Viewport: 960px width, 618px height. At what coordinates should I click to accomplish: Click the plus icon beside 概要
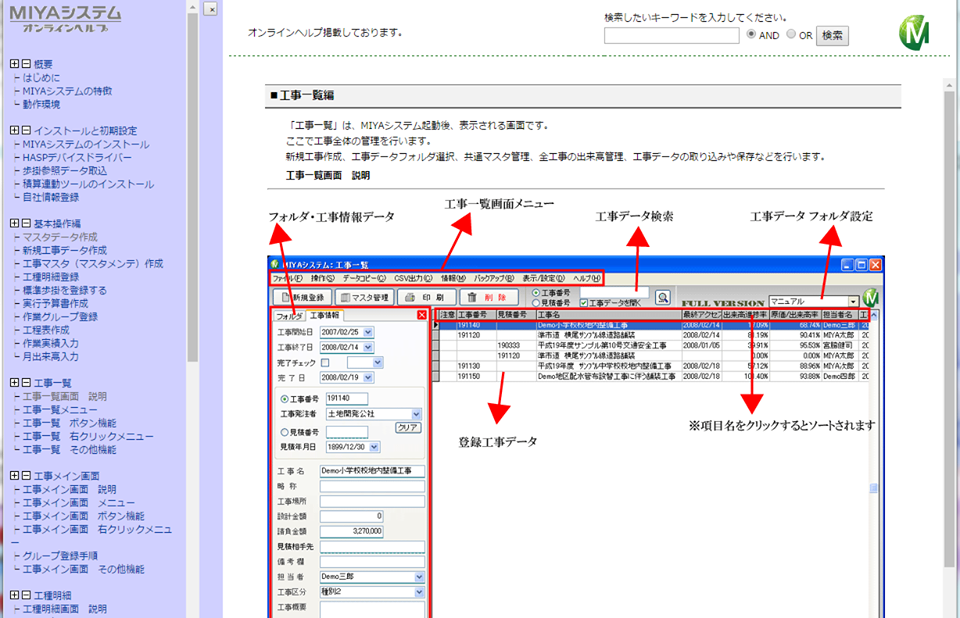(x=15, y=64)
